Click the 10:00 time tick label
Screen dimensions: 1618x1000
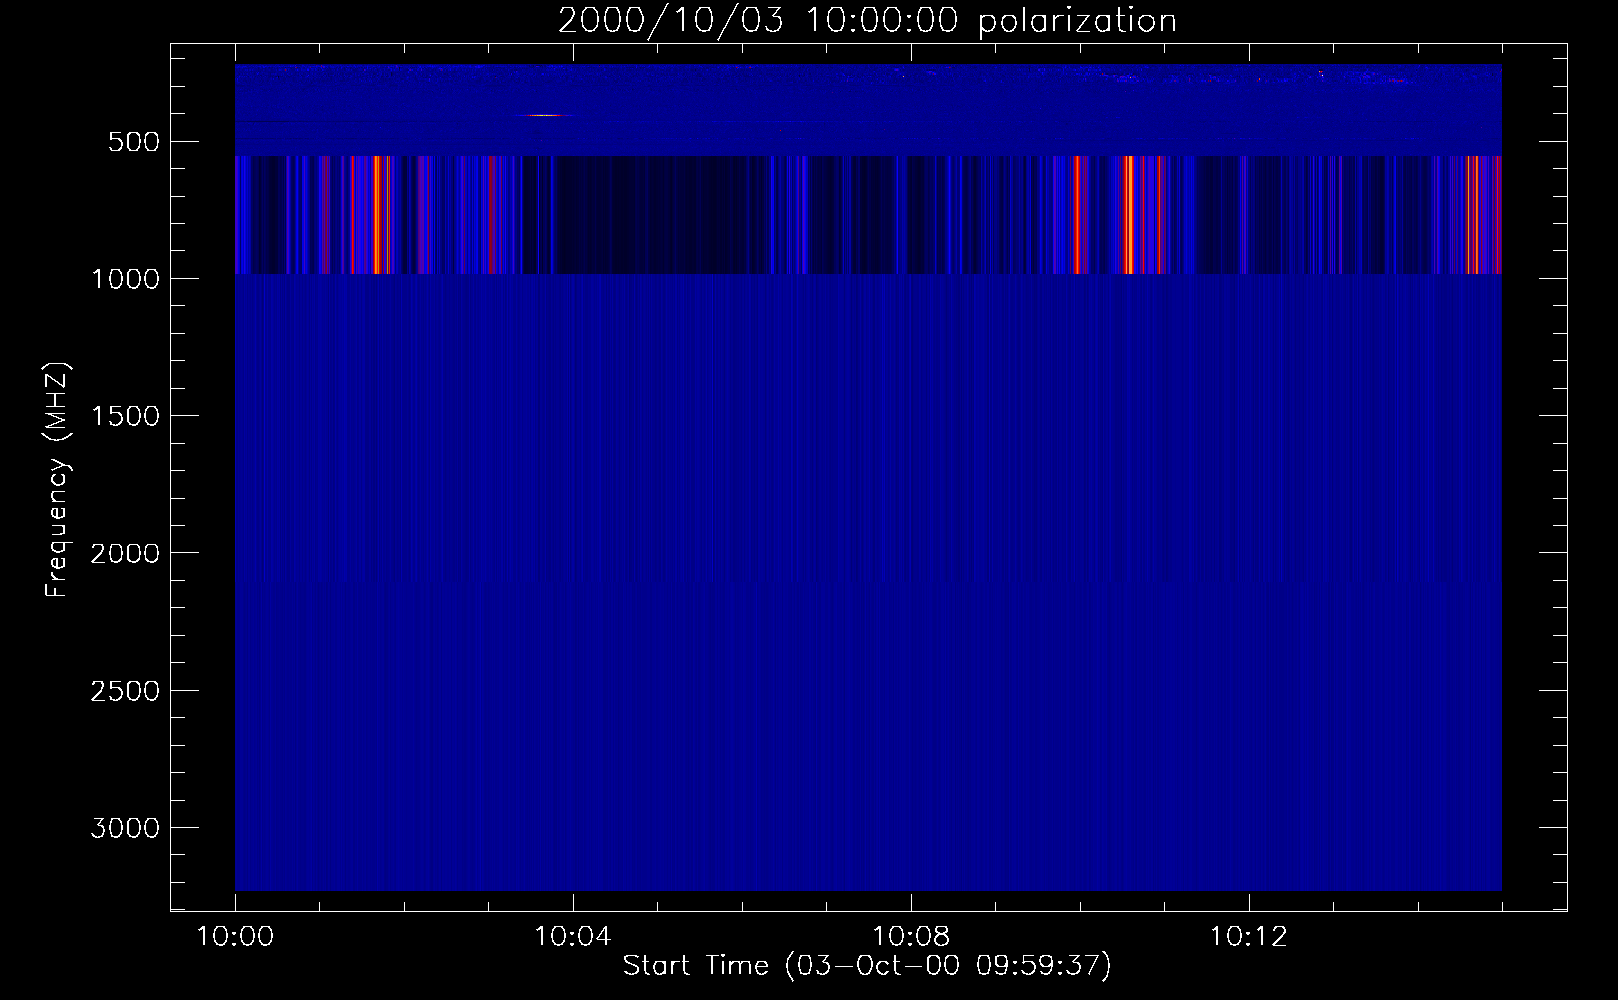[235, 937]
